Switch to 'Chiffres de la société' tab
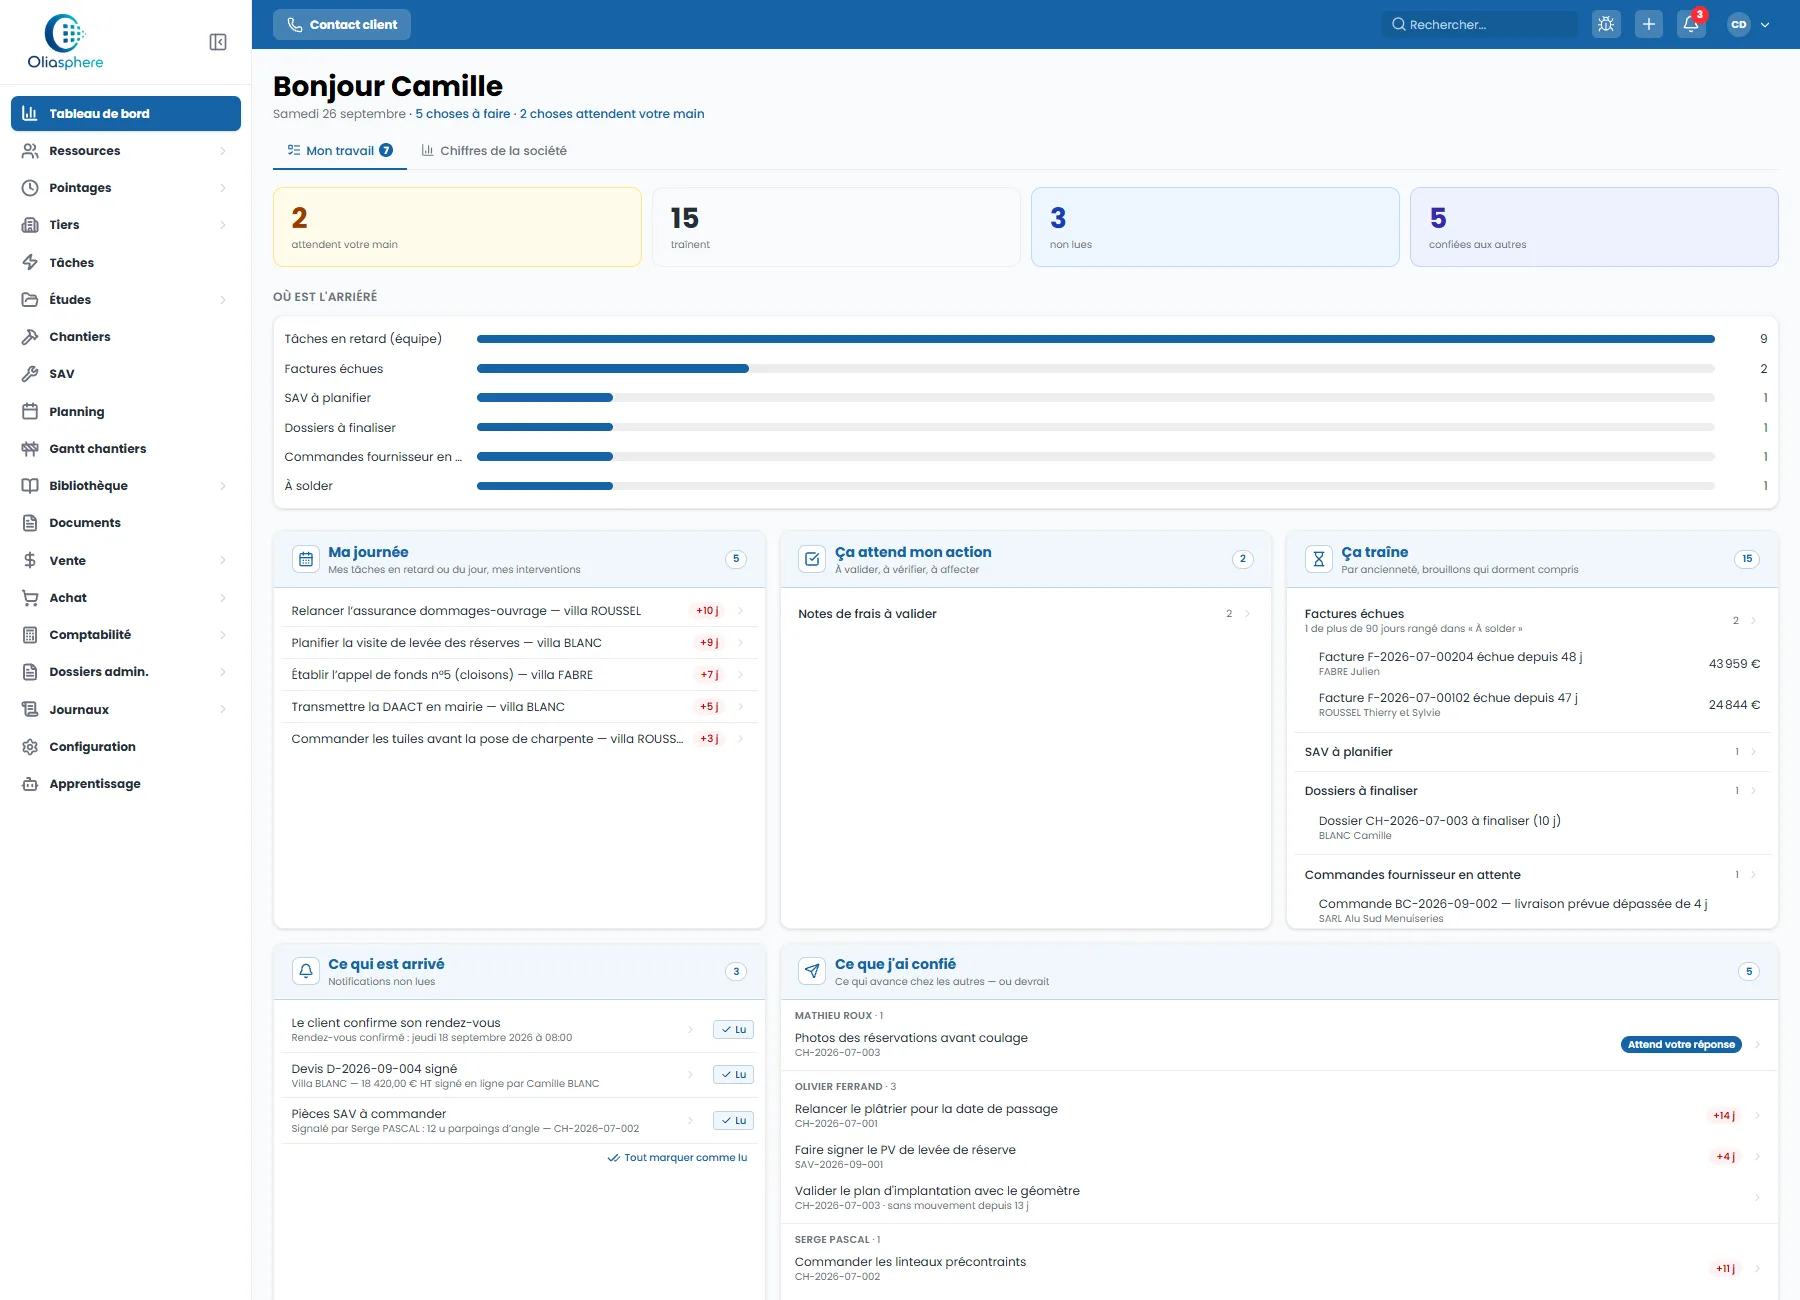1800x1300 pixels. pos(494,151)
